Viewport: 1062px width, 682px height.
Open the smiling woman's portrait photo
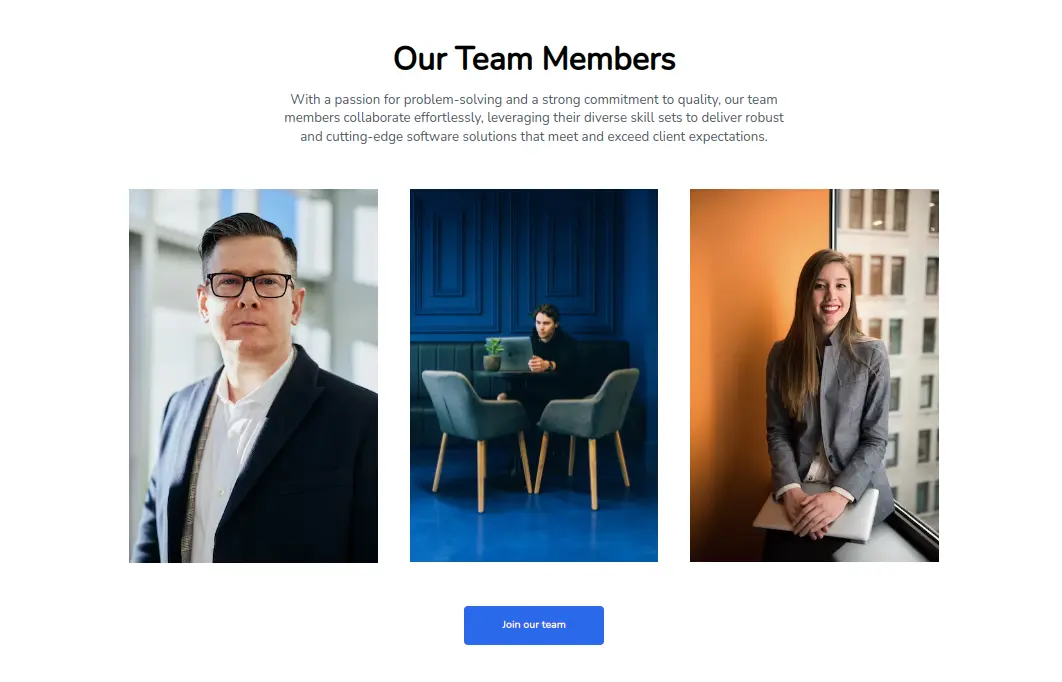[814, 375]
